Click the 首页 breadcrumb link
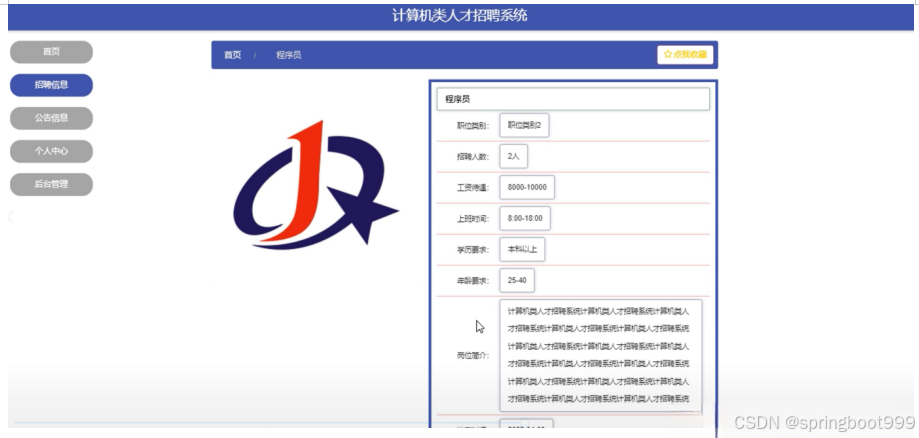The height and width of the screenshot is (438, 919). pos(232,55)
